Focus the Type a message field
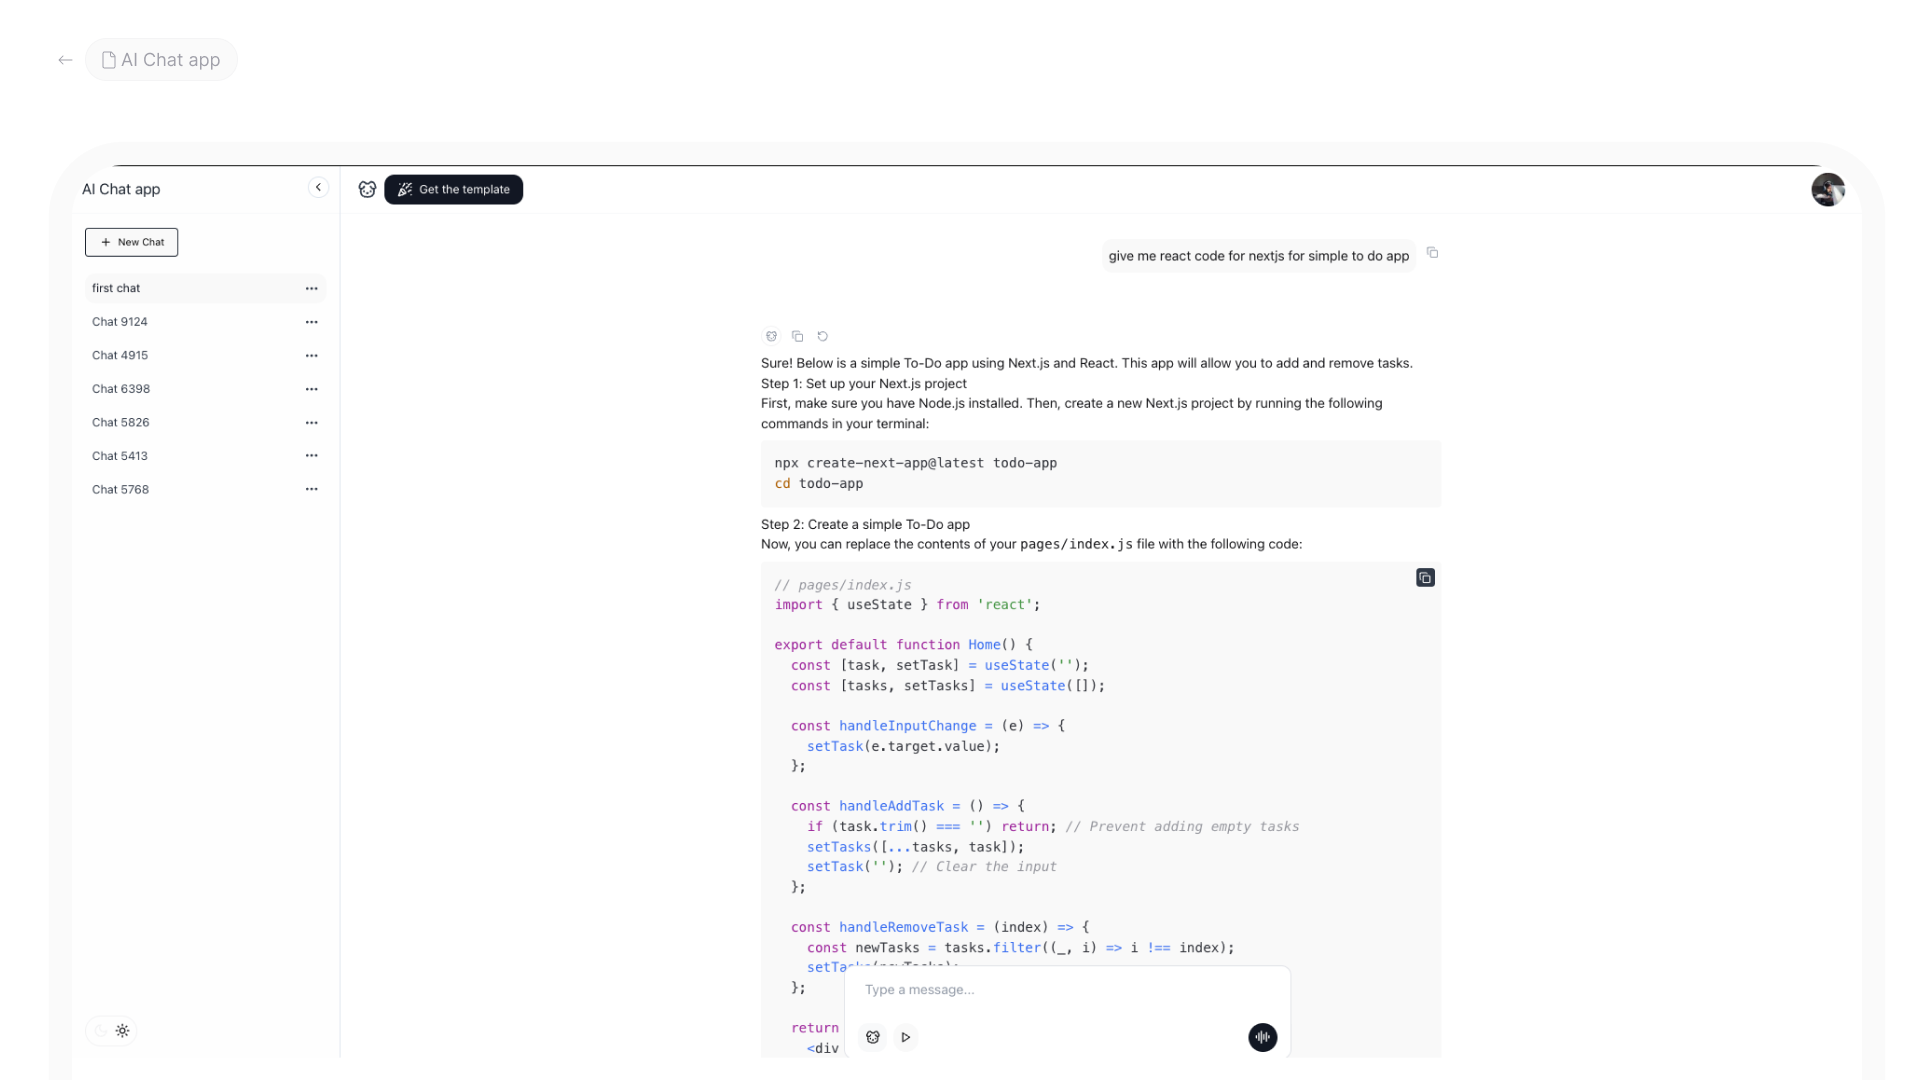The image size is (1920, 1080). (1060, 990)
